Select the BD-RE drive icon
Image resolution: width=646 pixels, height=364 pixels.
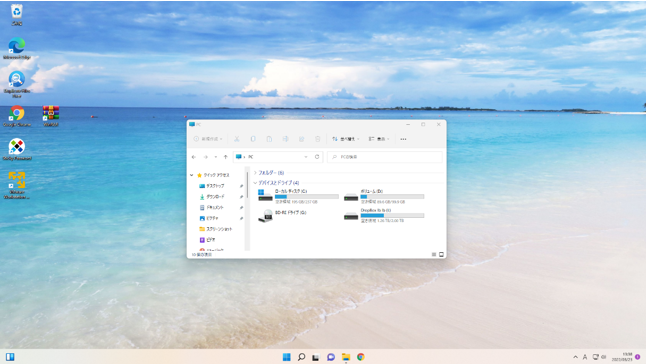click(265, 215)
